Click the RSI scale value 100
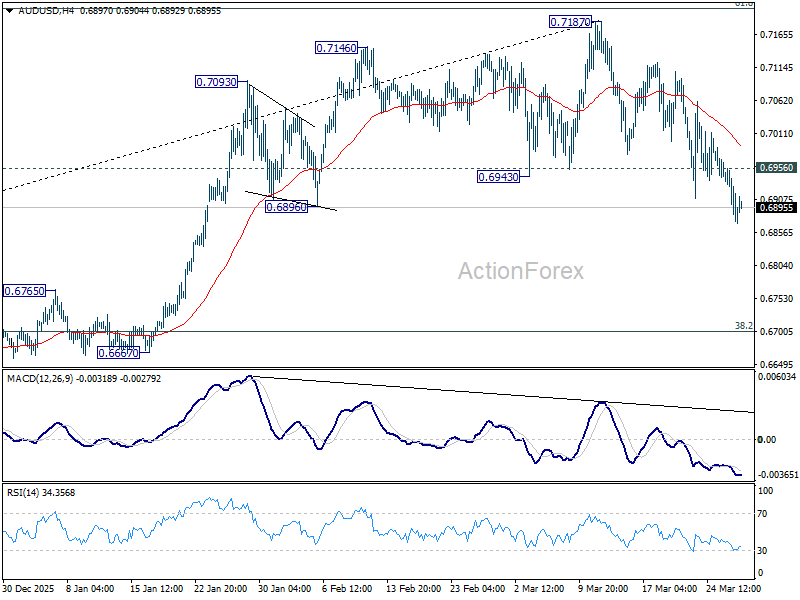Screen dimensions: 800x600 (766, 491)
